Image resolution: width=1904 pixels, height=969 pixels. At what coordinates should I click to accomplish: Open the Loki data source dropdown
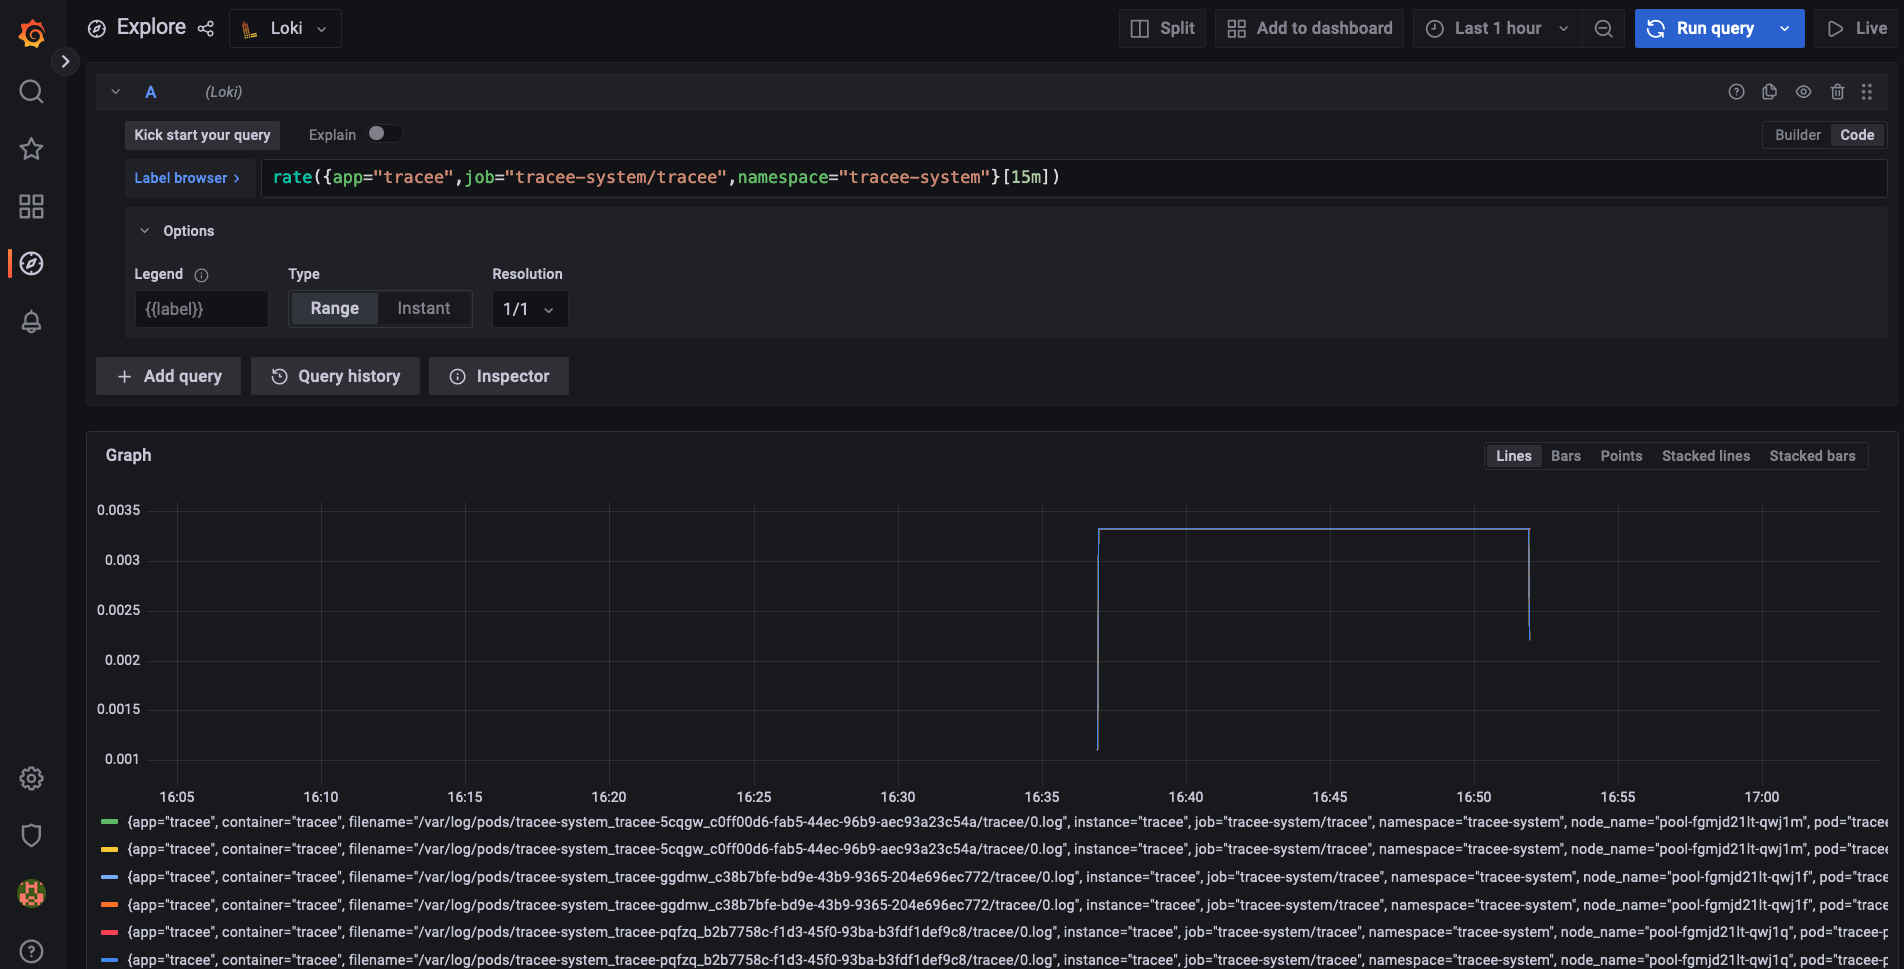click(x=285, y=28)
